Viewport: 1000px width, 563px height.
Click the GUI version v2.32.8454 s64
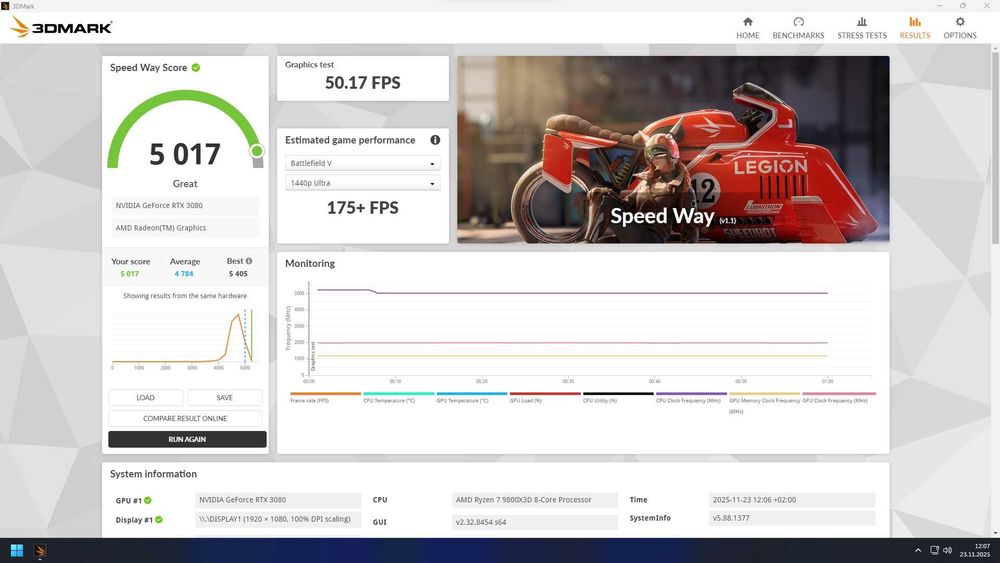click(x=534, y=522)
